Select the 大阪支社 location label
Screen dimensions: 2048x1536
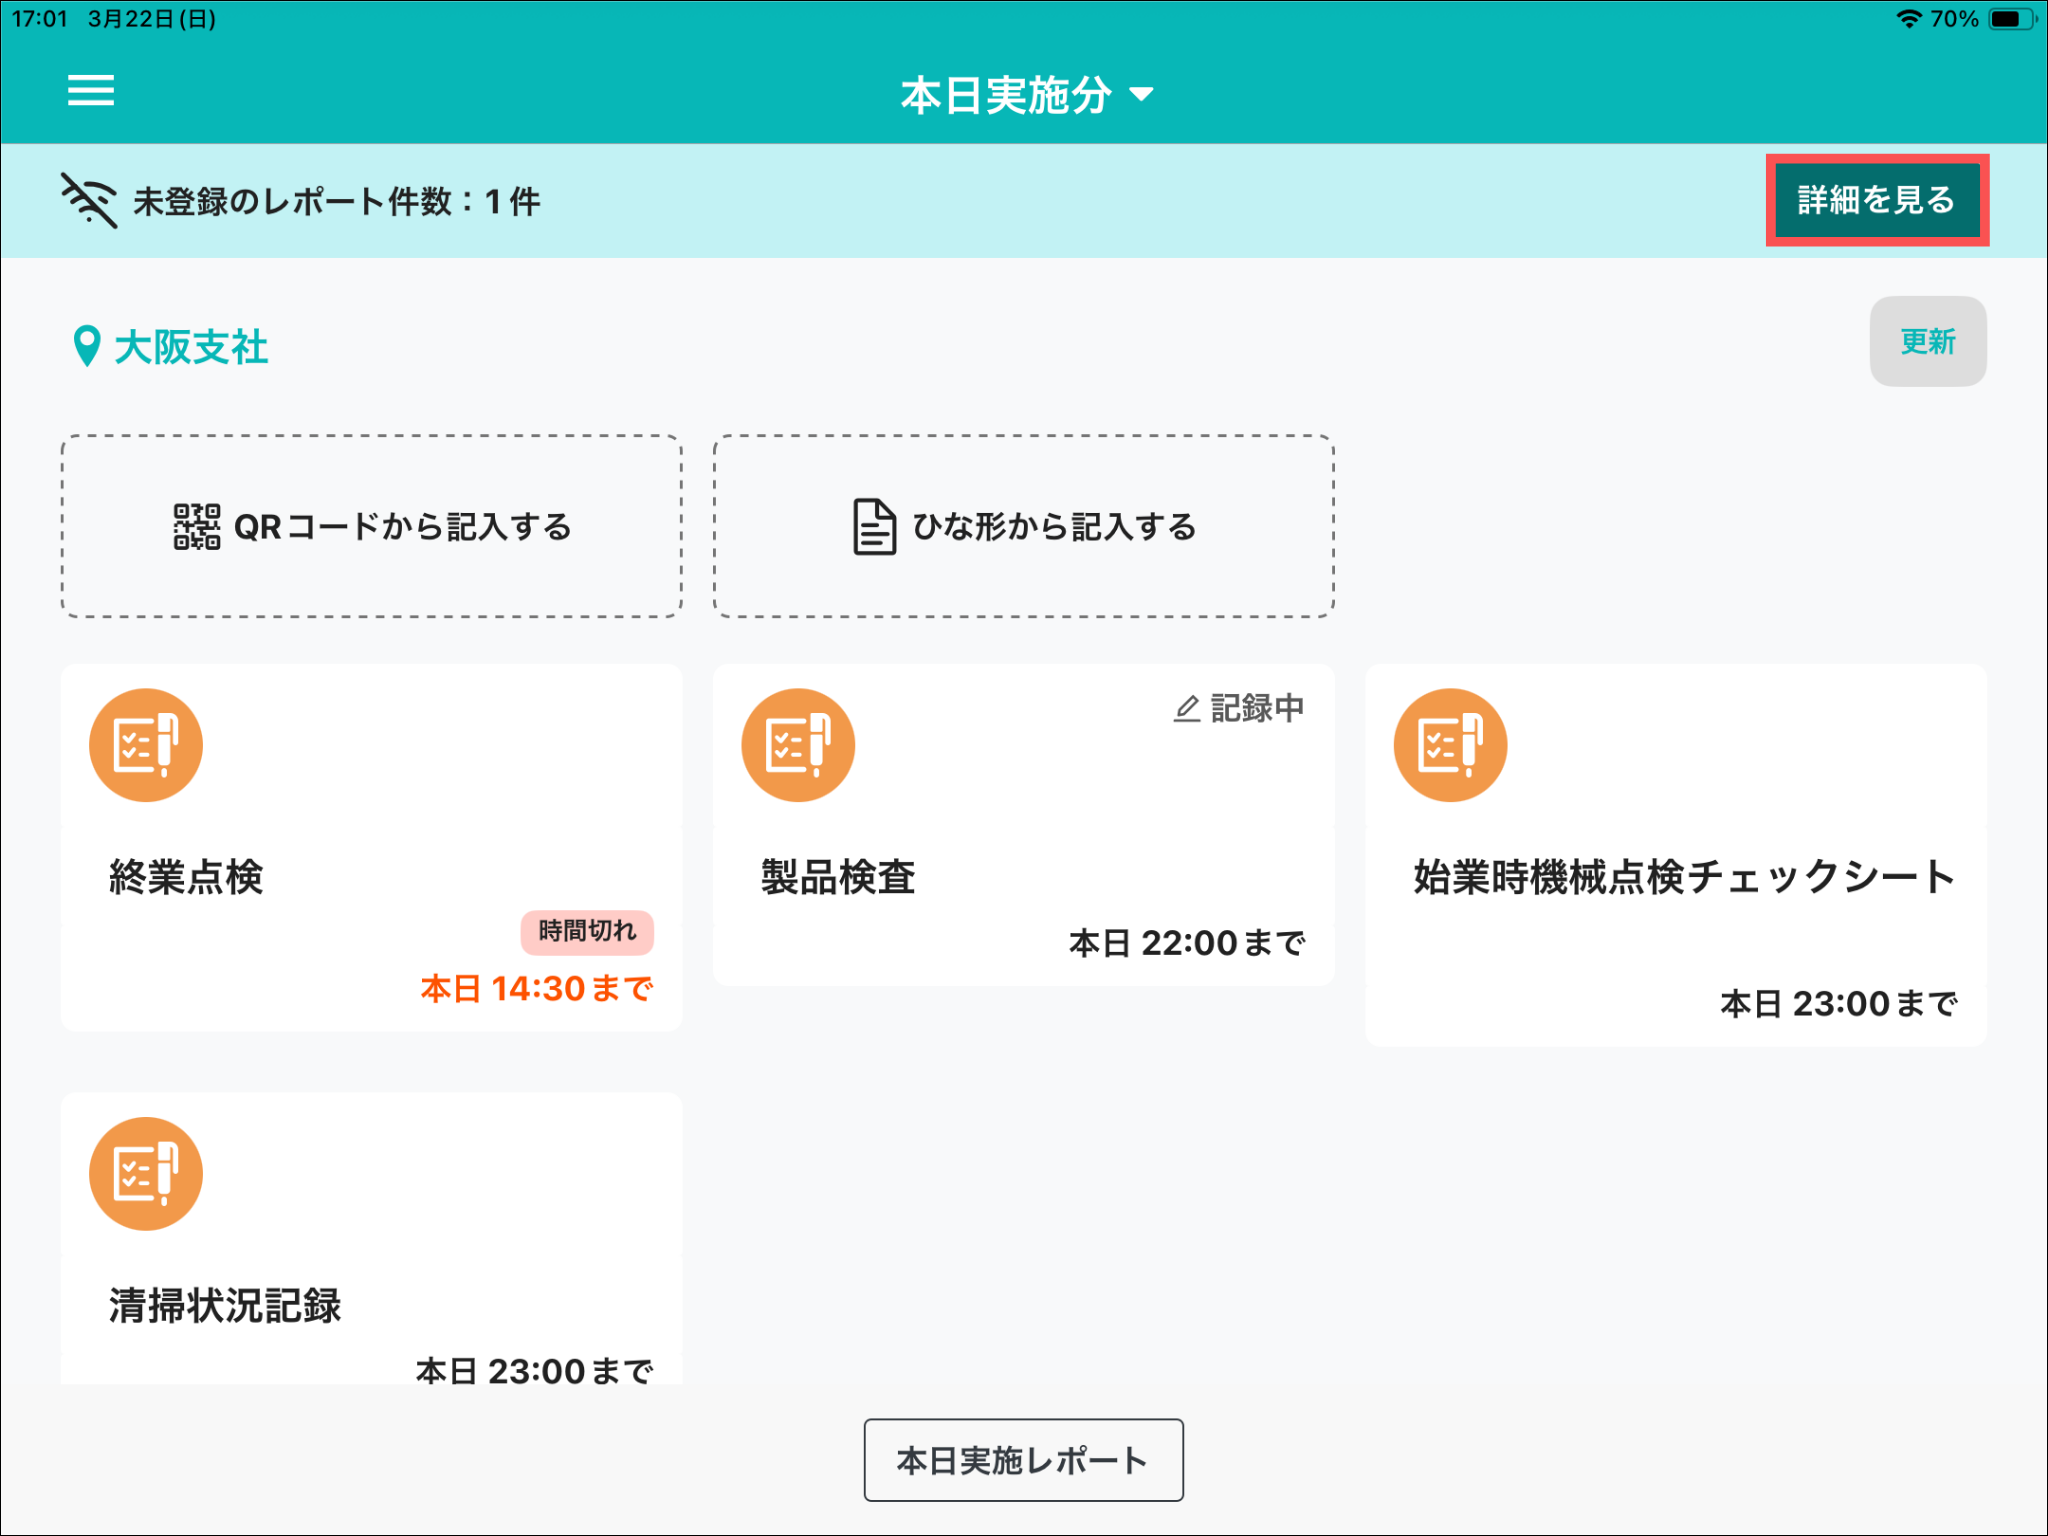pos(191,347)
